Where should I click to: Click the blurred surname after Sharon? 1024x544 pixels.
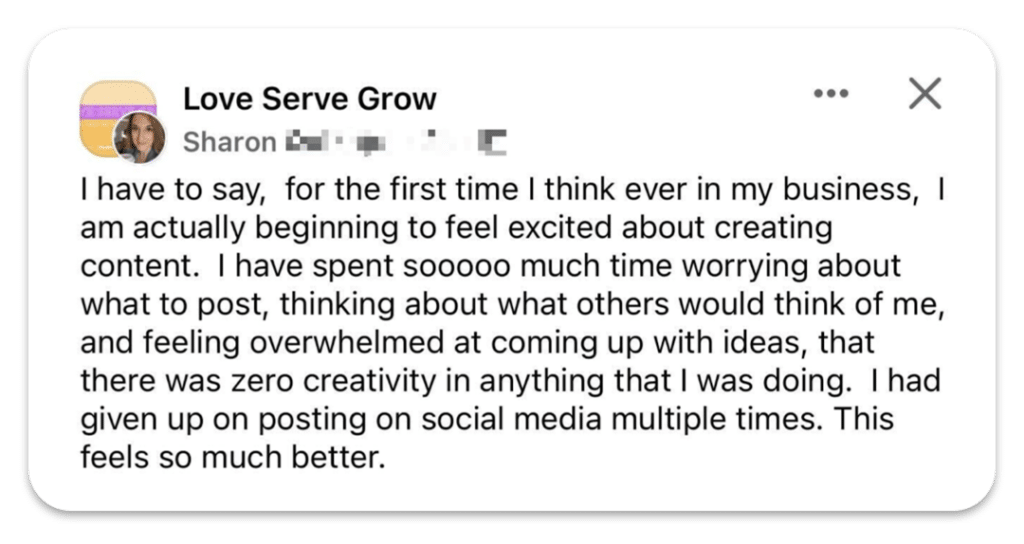[305, 141]
